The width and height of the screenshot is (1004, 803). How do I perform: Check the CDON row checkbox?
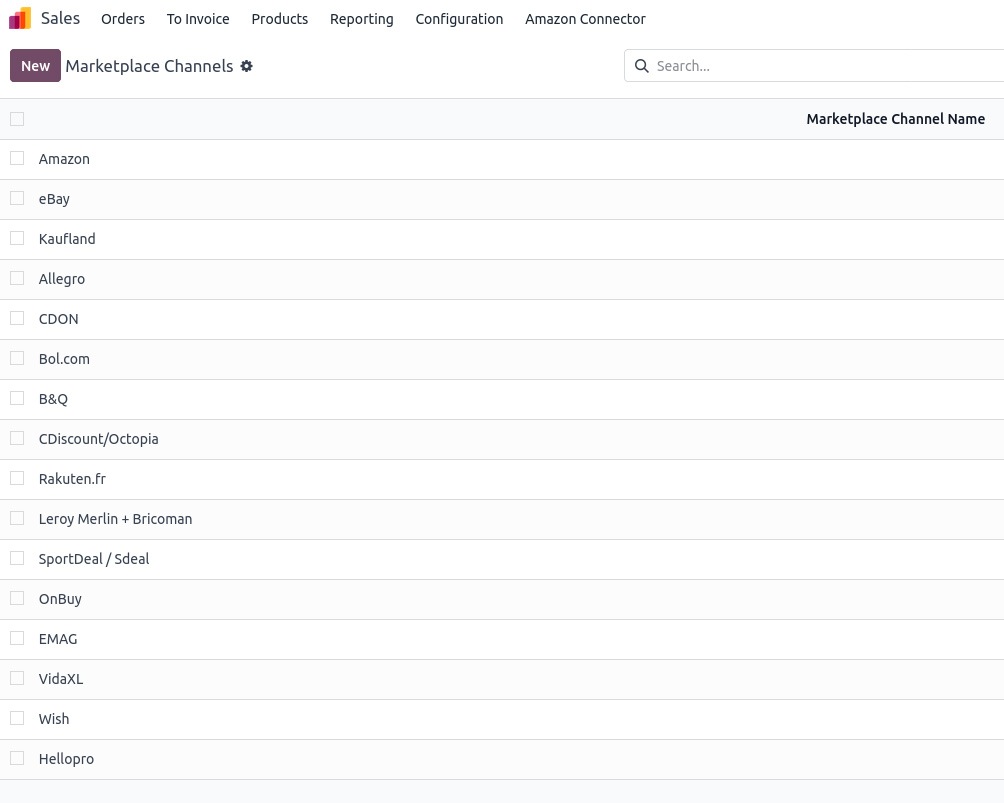(x=17, y=318)
